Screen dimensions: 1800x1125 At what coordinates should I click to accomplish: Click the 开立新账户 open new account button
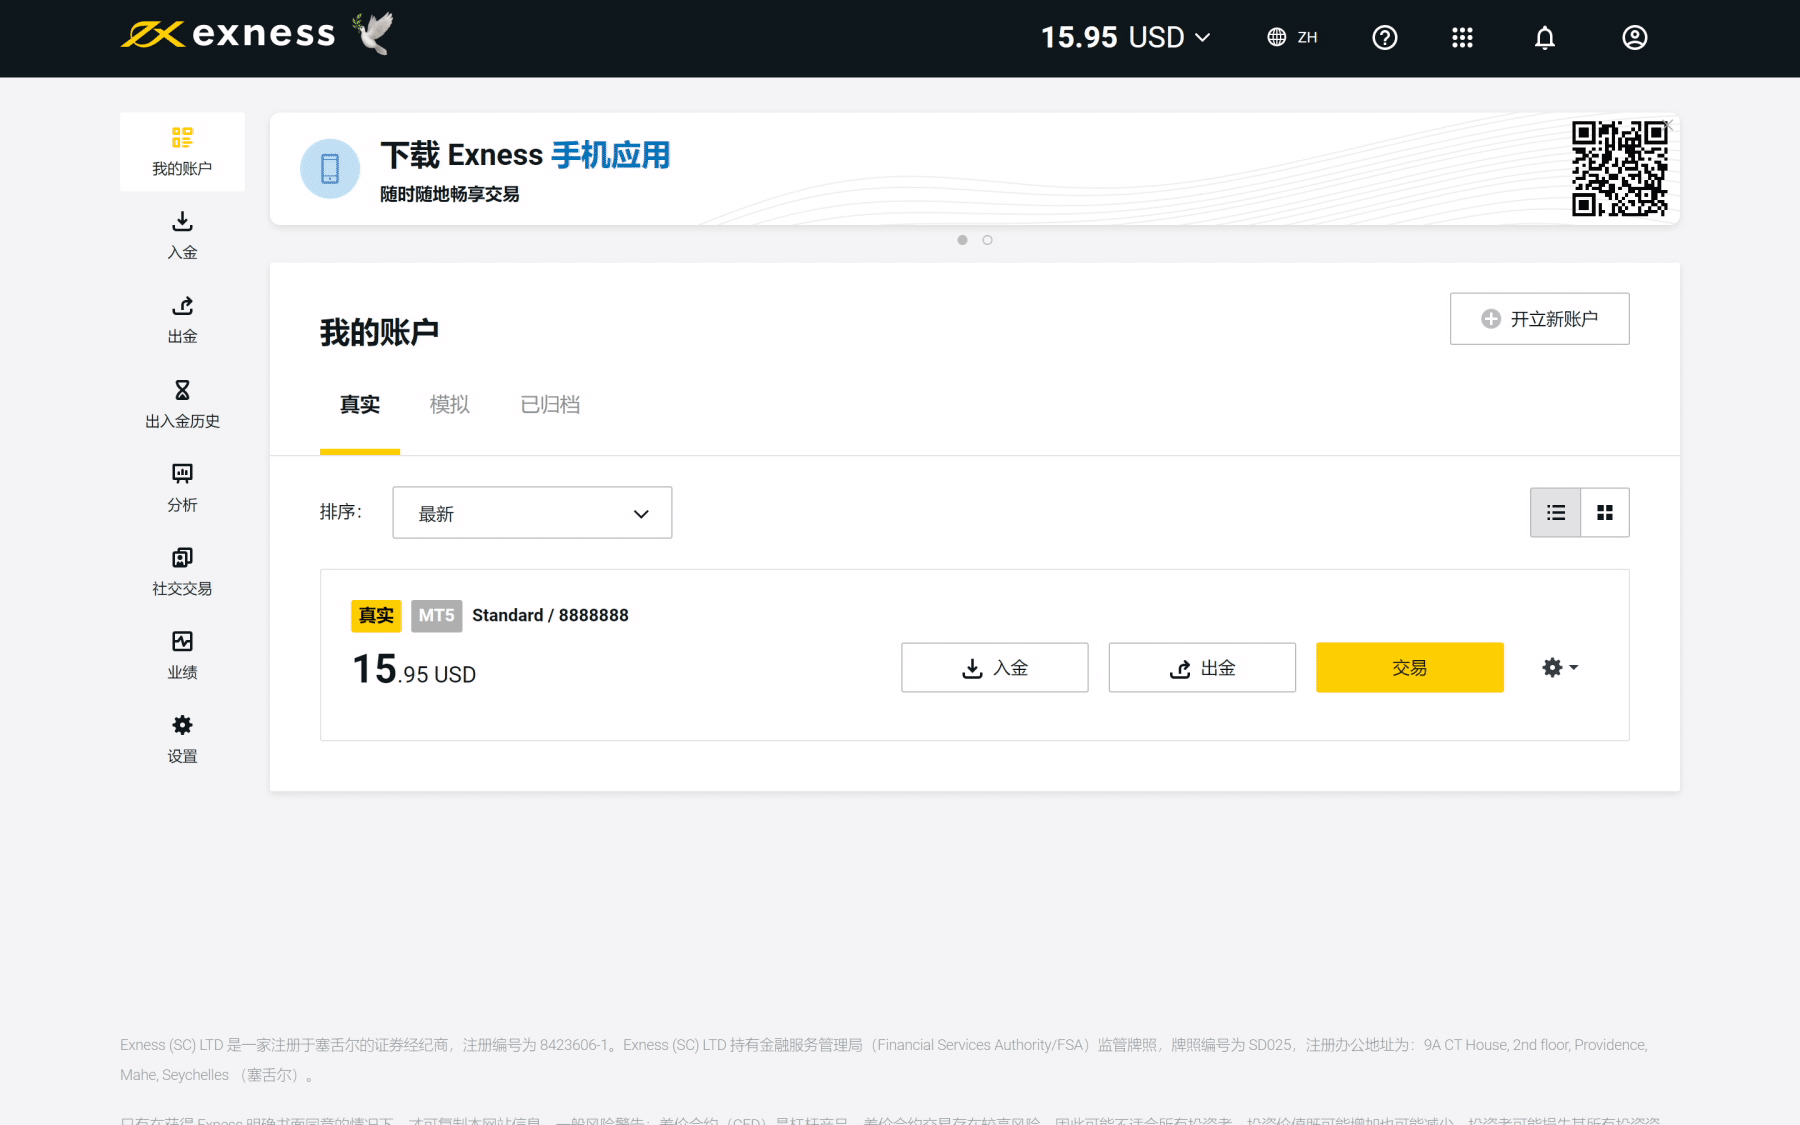(x=1539, y=319)
